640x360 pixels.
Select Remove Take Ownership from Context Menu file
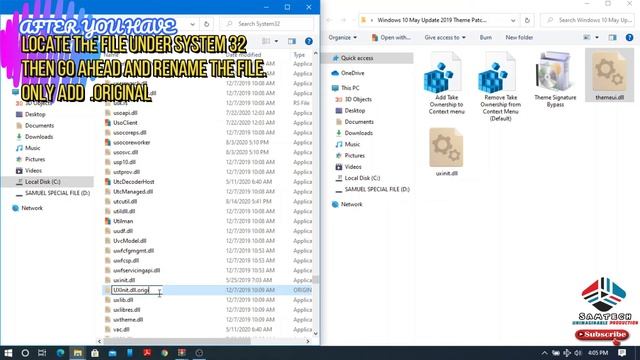(x=500, y=87)
